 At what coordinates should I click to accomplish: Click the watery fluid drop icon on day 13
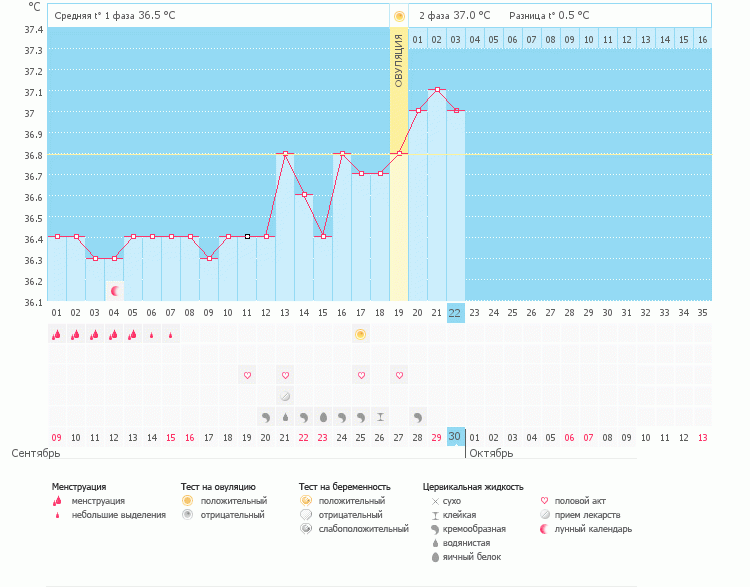pos(285,416)
